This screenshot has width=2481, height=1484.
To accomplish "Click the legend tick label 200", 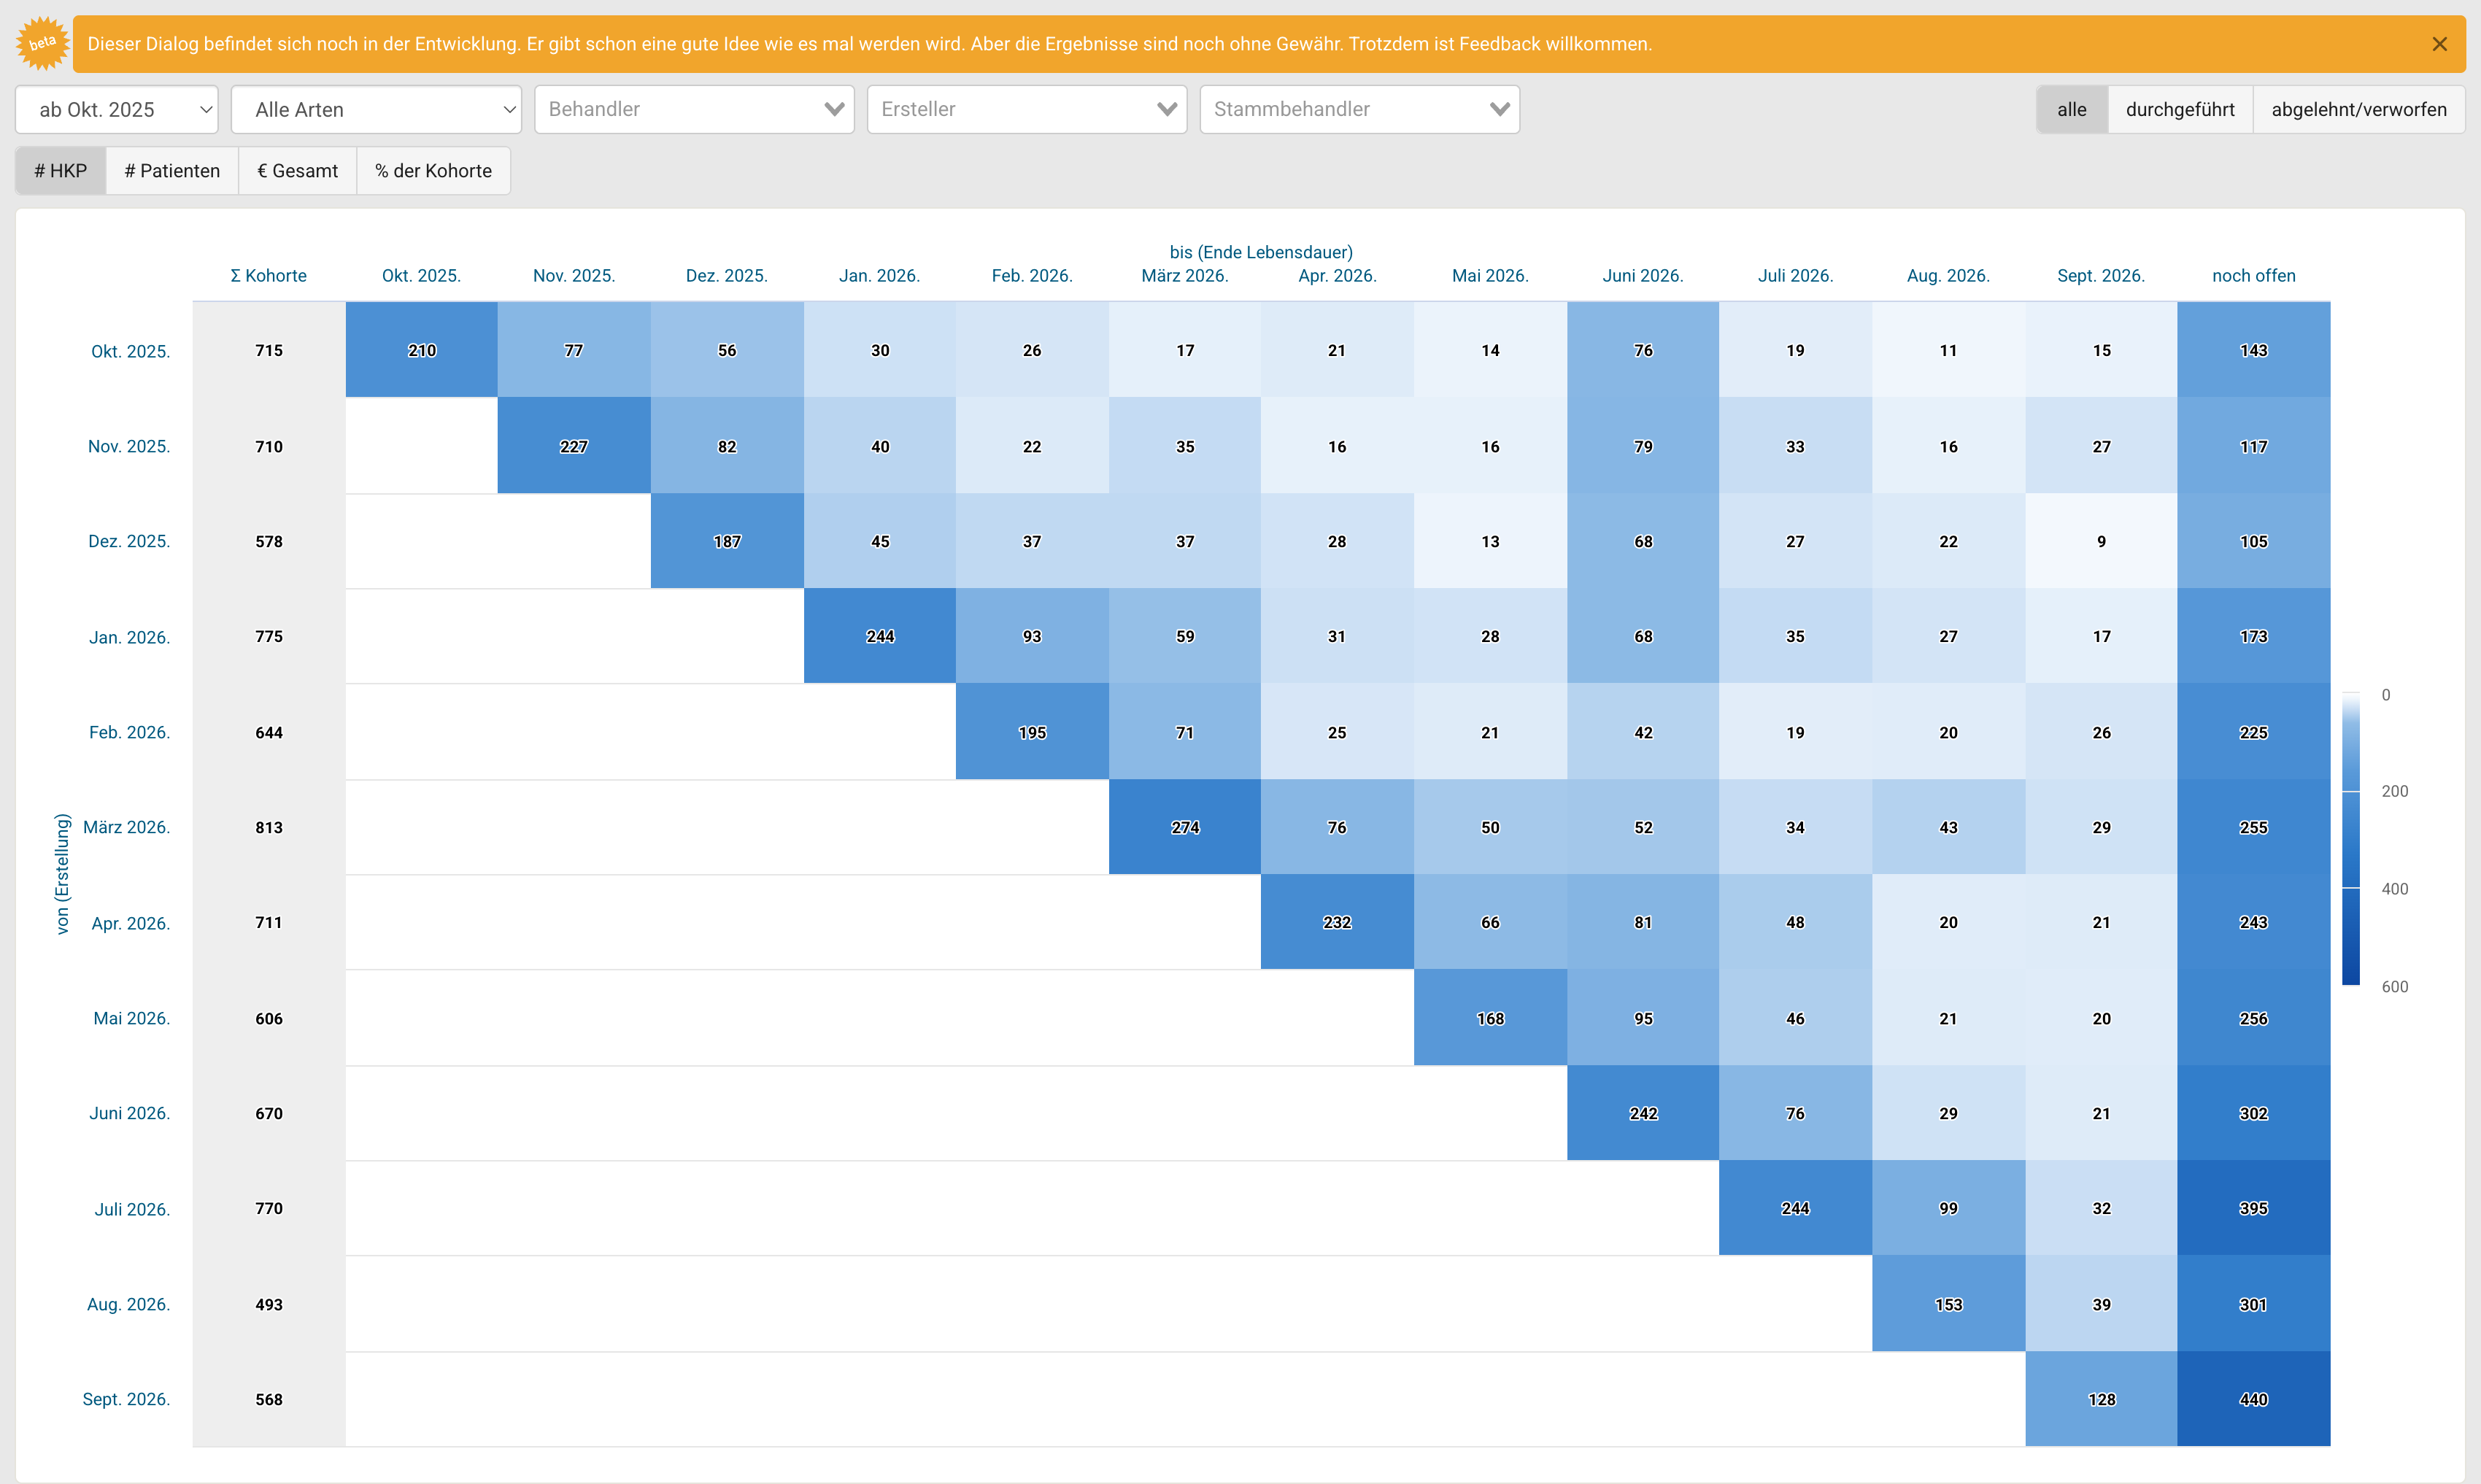I will [x=2395, y=791].
